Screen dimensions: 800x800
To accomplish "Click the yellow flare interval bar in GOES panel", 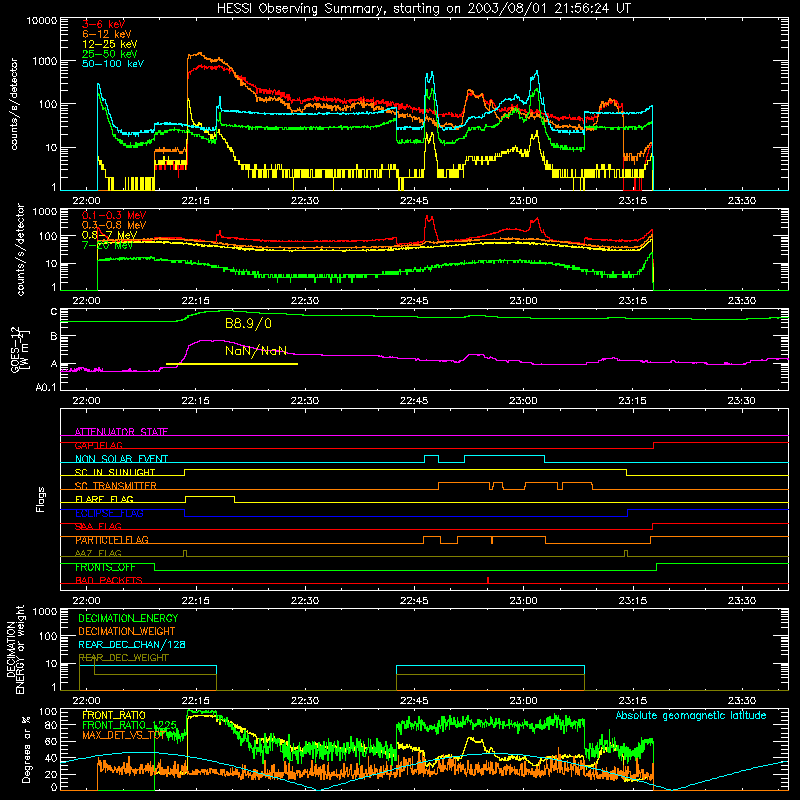I will click(232, 364).
